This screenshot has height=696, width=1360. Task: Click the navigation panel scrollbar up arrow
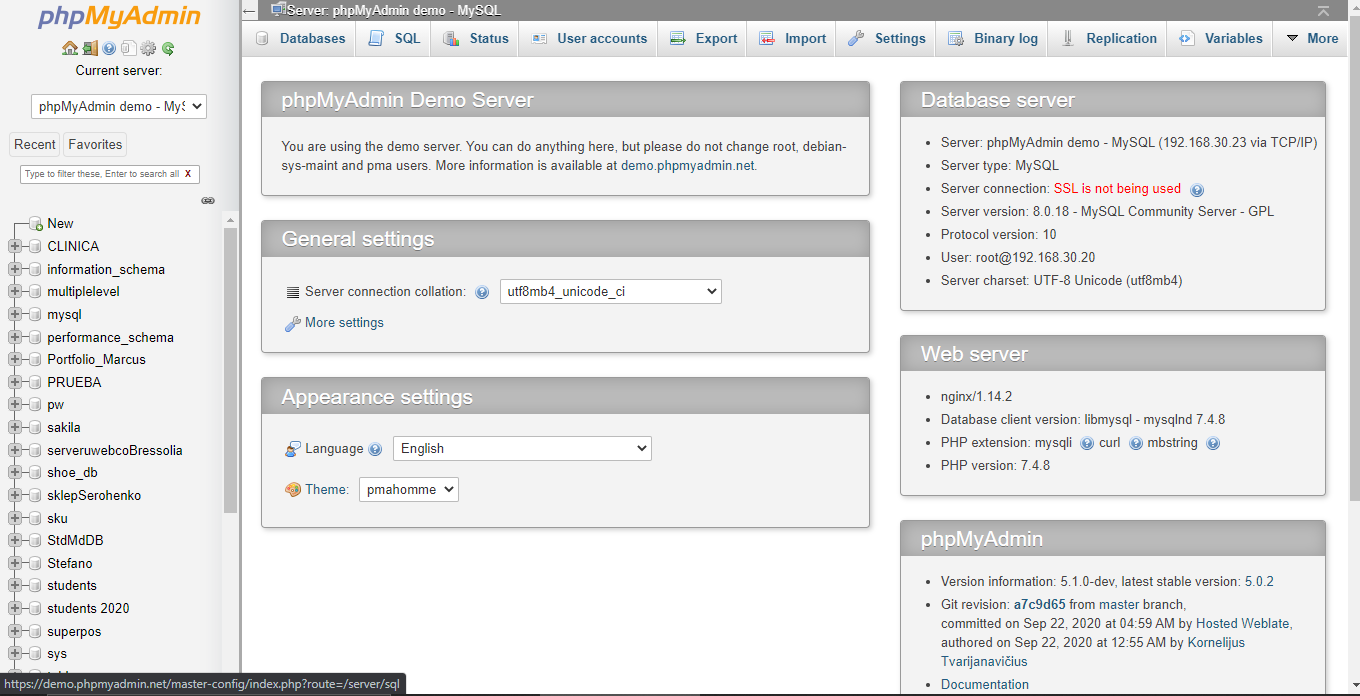tap(231, 220)
